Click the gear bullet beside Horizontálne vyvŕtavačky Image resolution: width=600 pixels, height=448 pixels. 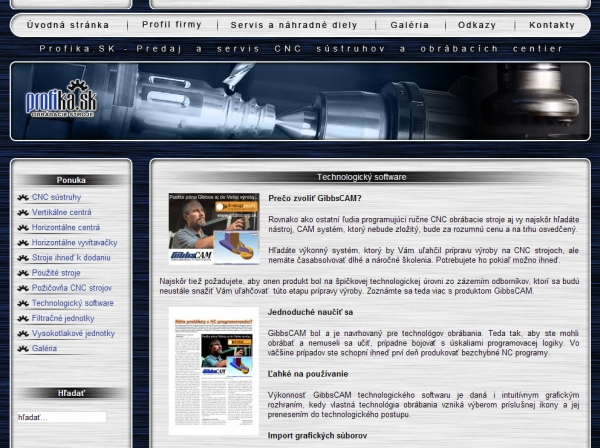(x=23, y=243)
